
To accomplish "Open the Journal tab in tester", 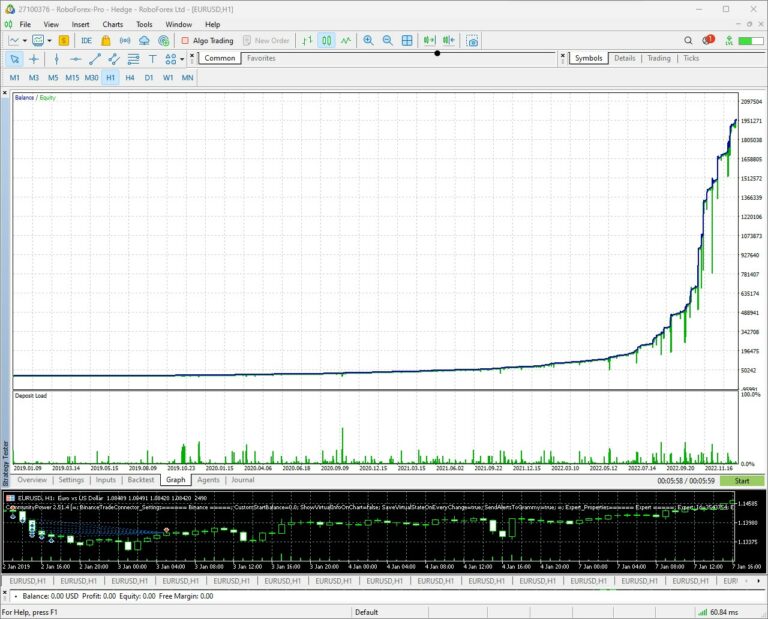I will pyautogui.click(x=243, y=480).
